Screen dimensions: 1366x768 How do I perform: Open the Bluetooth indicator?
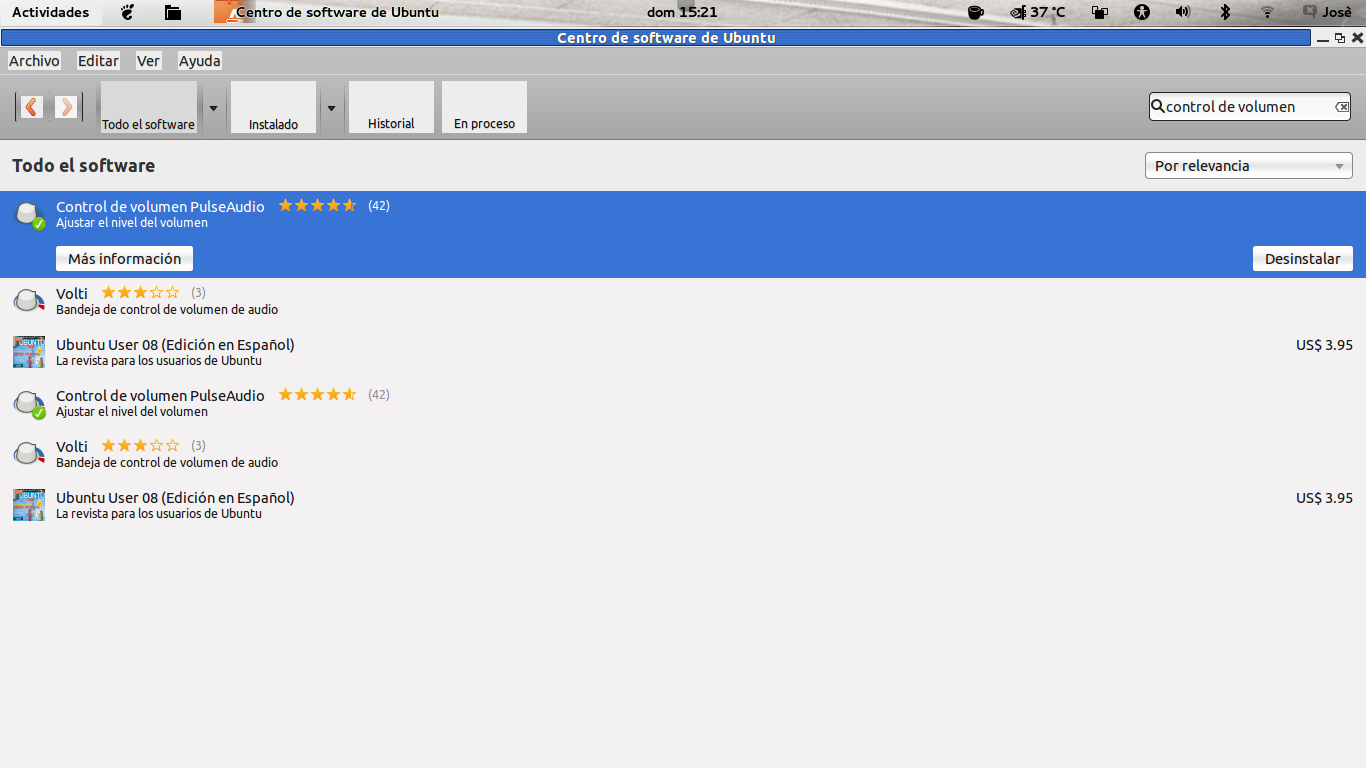click(x=1225, y=12)
